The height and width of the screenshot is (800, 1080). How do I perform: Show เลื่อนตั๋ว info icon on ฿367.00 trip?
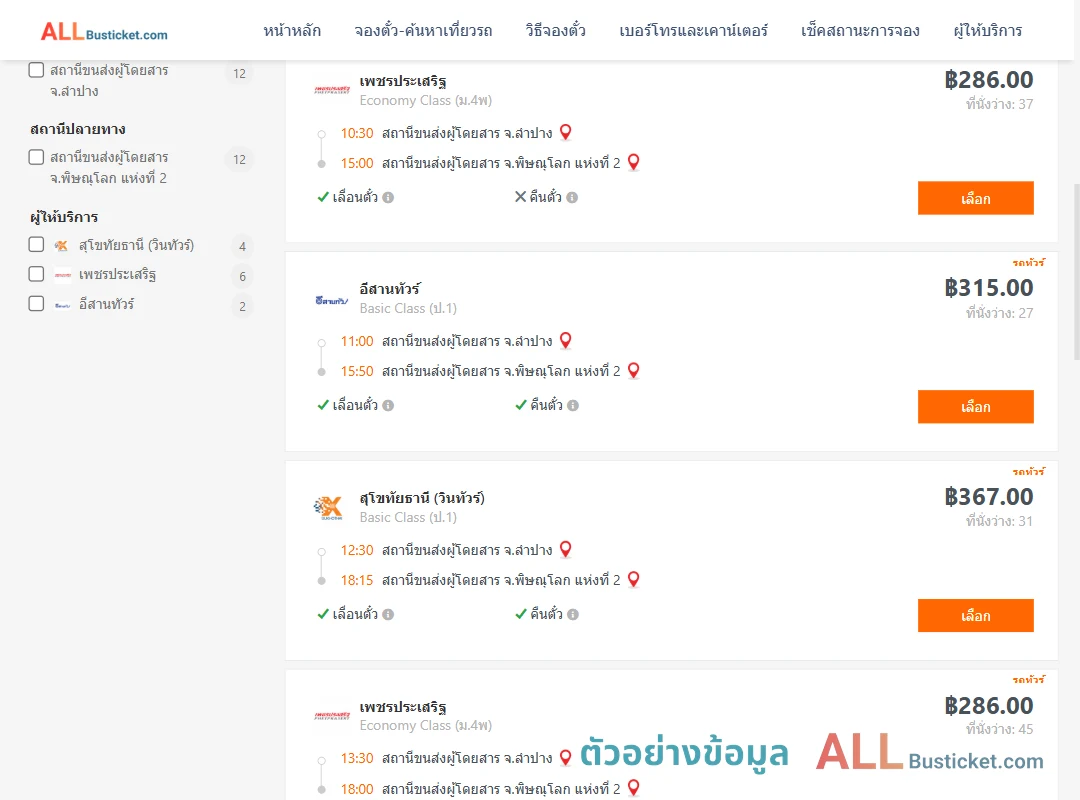(388, 615)
